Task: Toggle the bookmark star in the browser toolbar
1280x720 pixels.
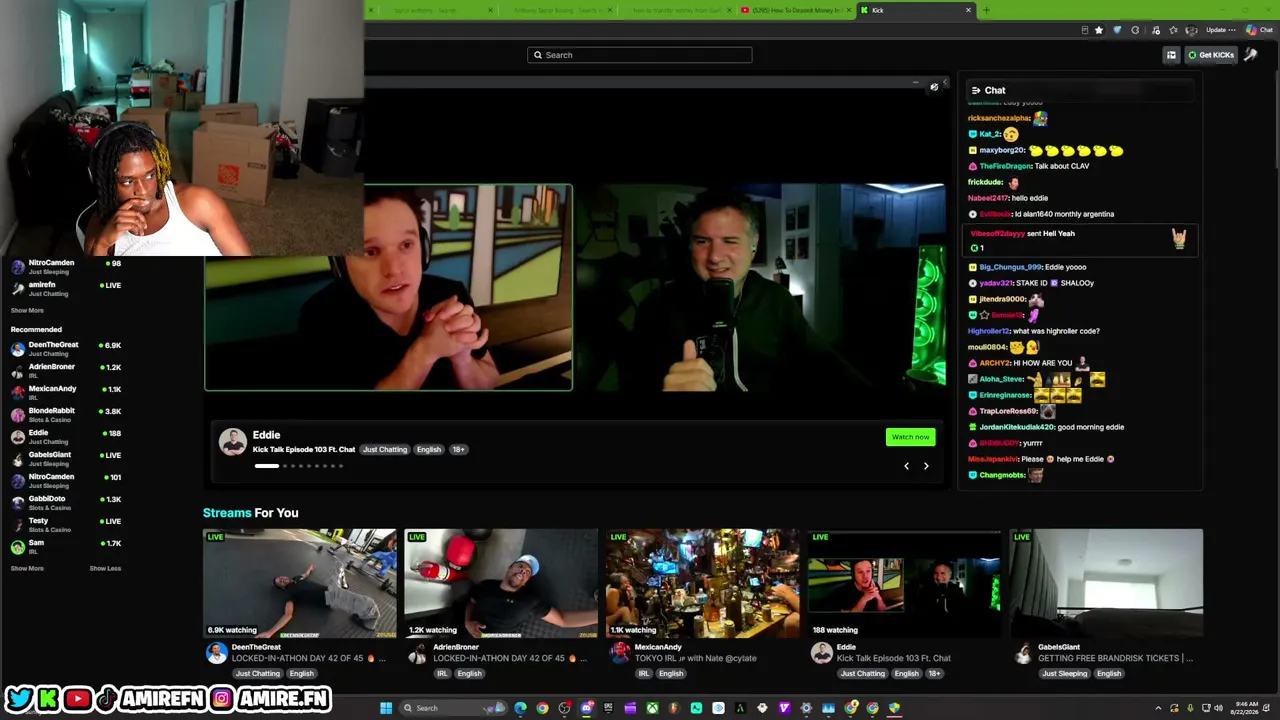Action: 1099,30
